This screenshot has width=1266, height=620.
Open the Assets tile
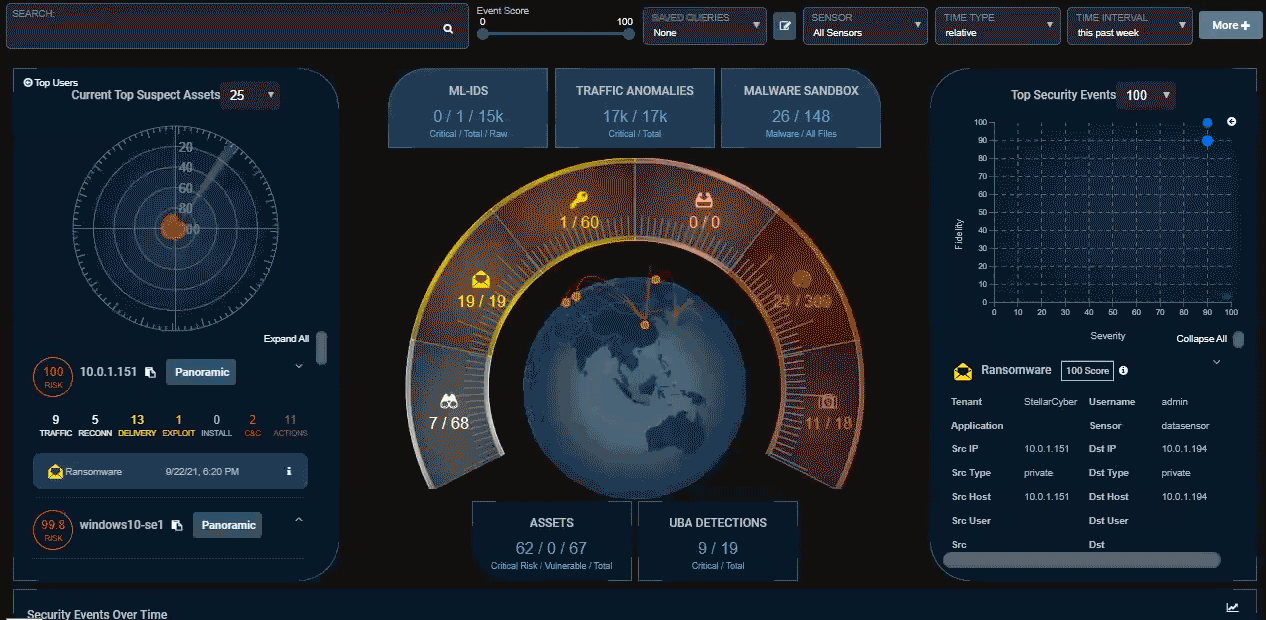pos(552,541)
